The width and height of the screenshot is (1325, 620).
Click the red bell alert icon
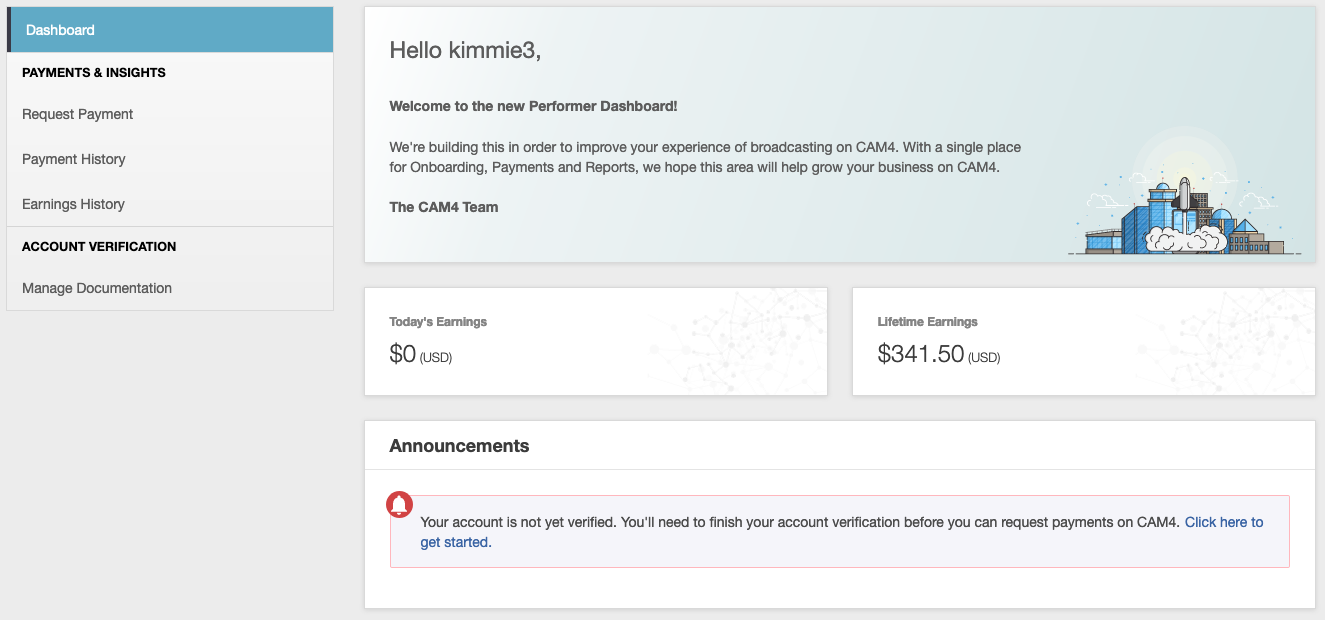click(x=399, y=504)
